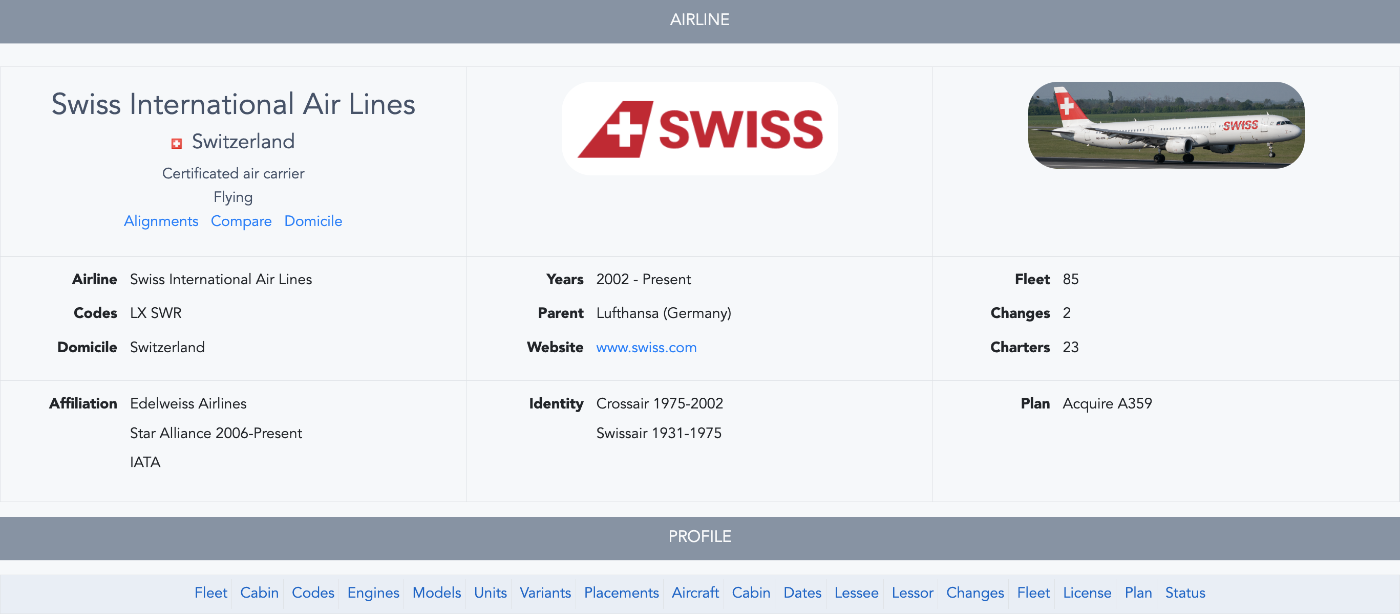Select Dates in the profile menu
Image resolution: width=1400 pixels, height=614 pixels.
click(802, 593)
